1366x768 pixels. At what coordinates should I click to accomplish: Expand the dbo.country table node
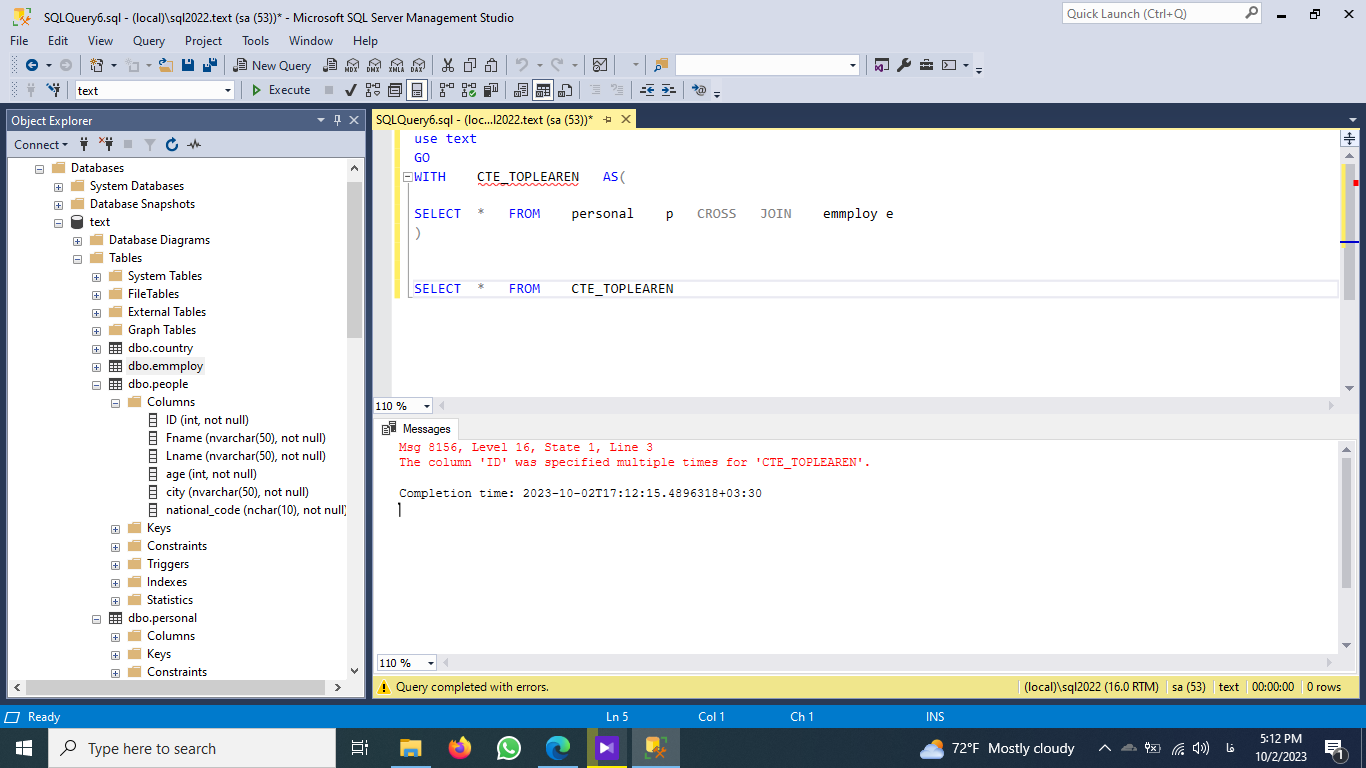[97, 348]
